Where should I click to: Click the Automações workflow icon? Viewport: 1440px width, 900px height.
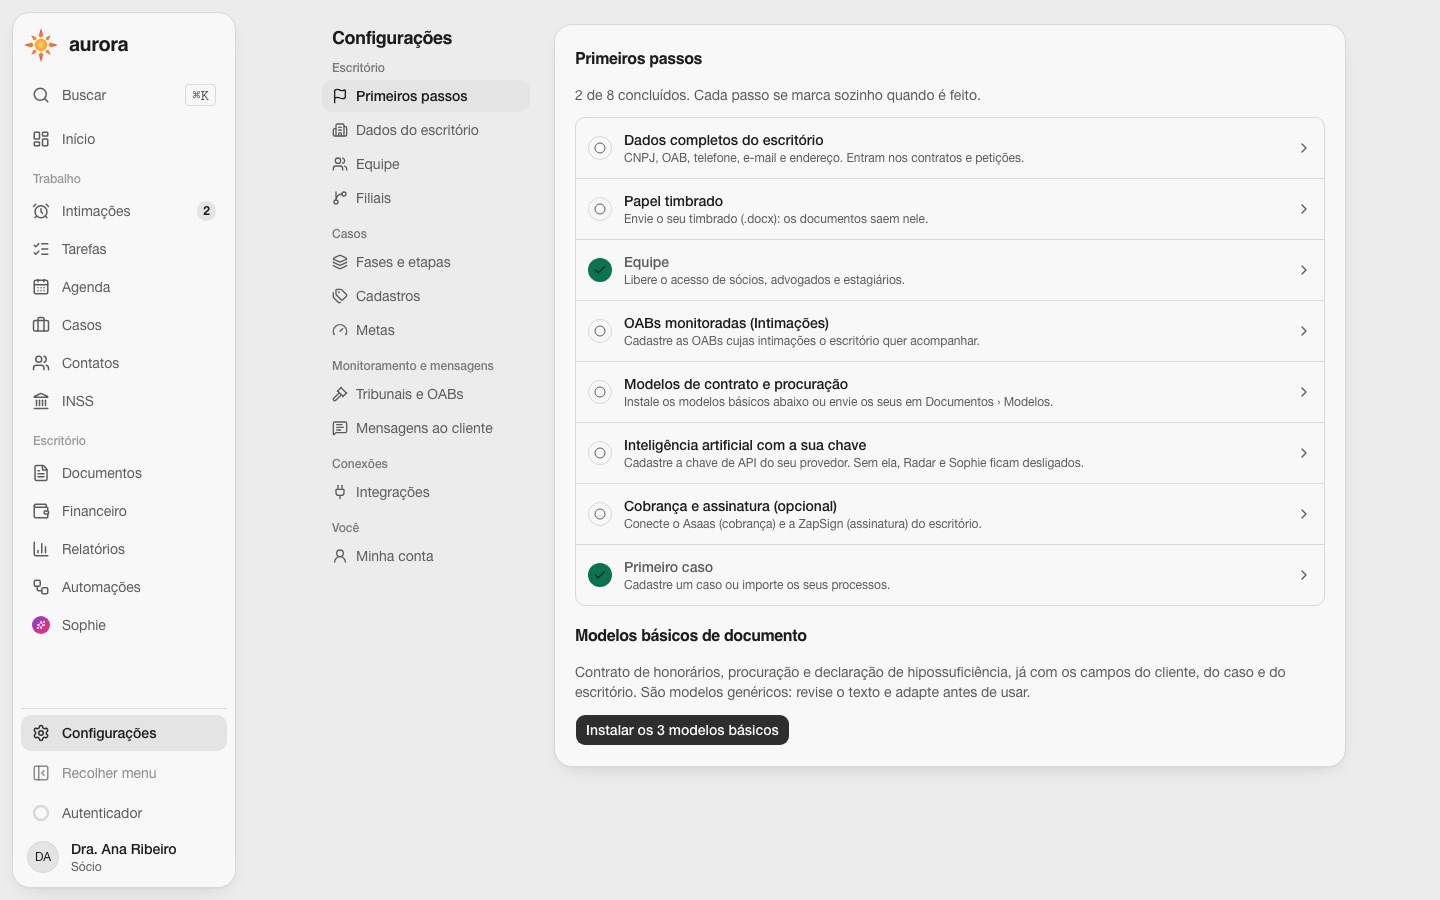(x=41, y=587)
